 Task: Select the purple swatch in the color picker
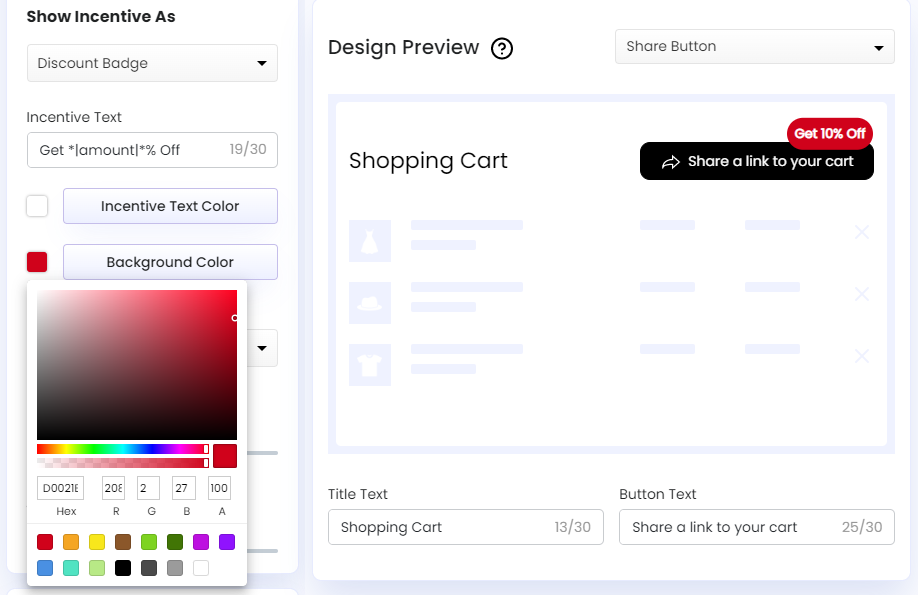[x=226, y=541]
